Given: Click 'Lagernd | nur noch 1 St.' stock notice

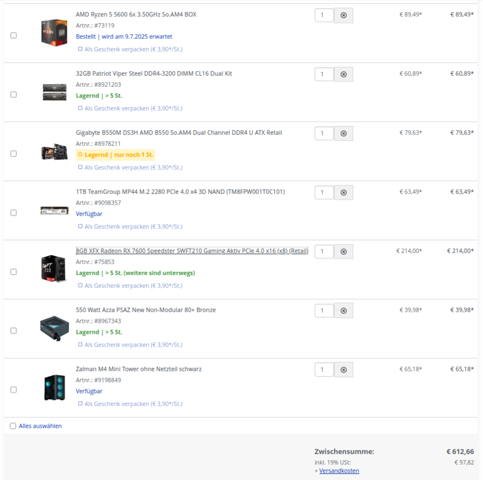Looking at the screenshot, I should 115,155.
